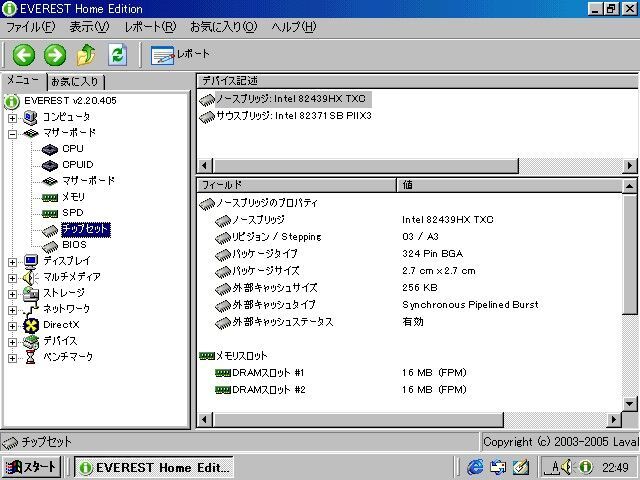Launch Internet Explorer from quick launch
Screen dimensions: 640x480
[x=475, y=467]
